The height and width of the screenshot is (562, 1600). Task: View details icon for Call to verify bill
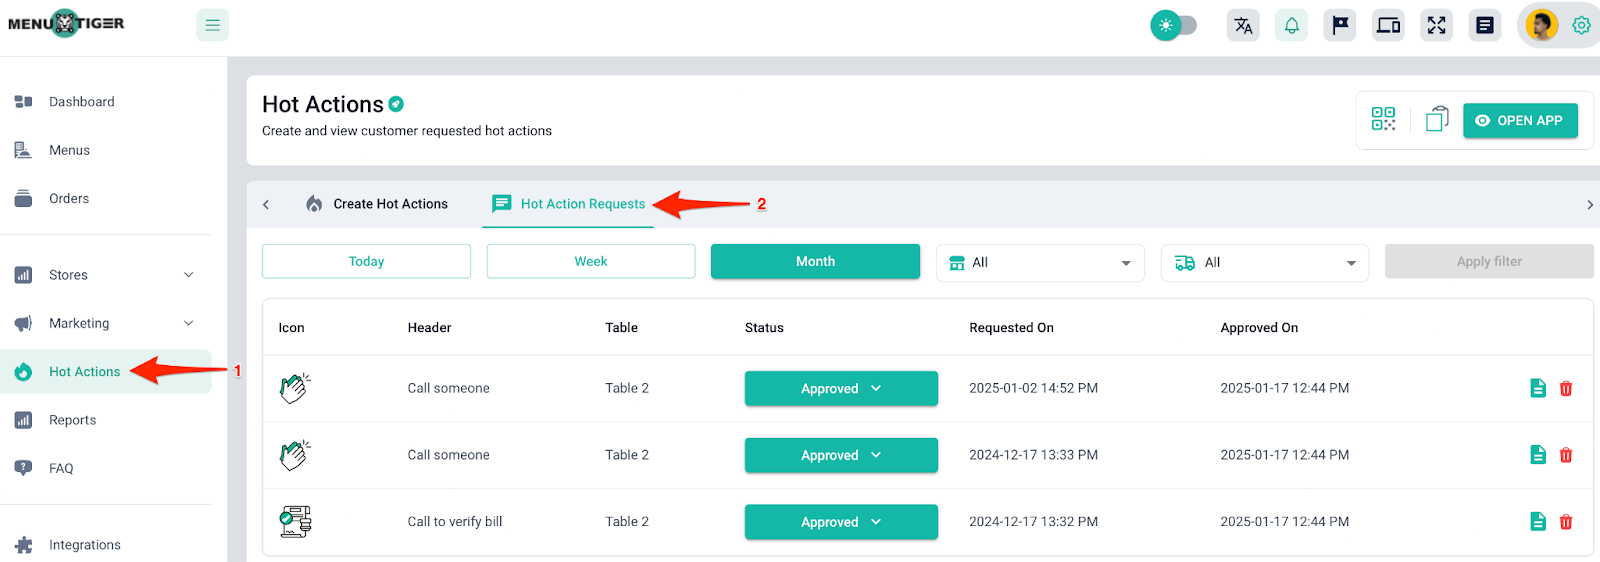pos(1538,521)
